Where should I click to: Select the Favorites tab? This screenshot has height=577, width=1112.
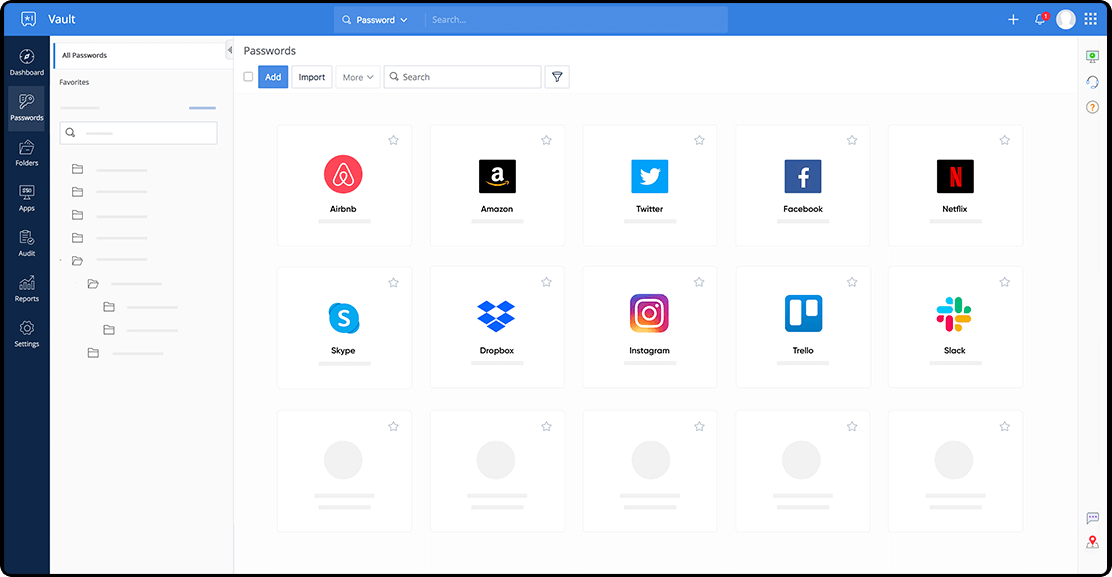(x=74, y=82)
